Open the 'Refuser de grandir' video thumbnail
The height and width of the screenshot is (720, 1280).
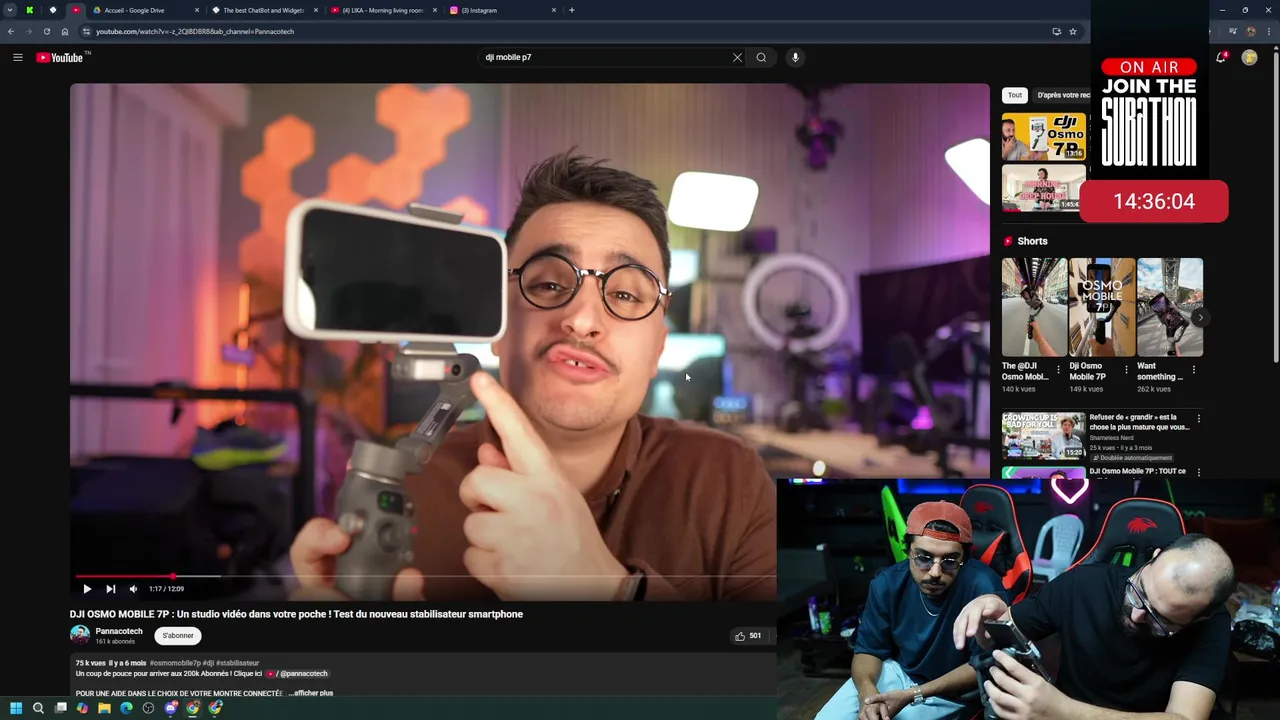(x=1044, y=436)
